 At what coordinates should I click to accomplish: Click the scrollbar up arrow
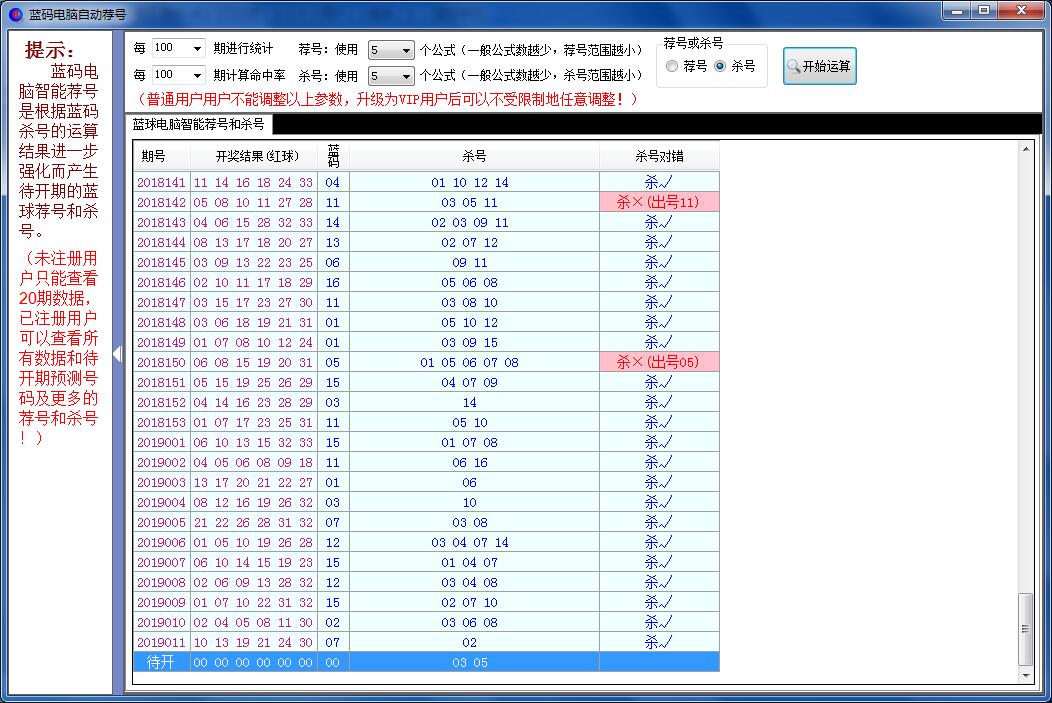pyautogui.click(x=1027, y=148)
